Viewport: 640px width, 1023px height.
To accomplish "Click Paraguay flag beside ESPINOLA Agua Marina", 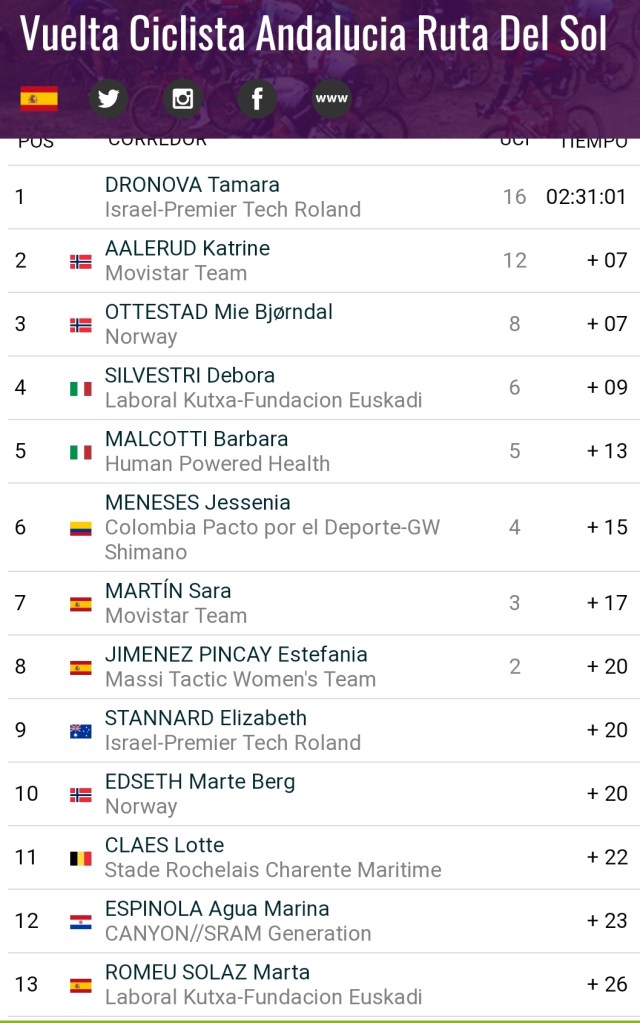I will click(80, 921).
